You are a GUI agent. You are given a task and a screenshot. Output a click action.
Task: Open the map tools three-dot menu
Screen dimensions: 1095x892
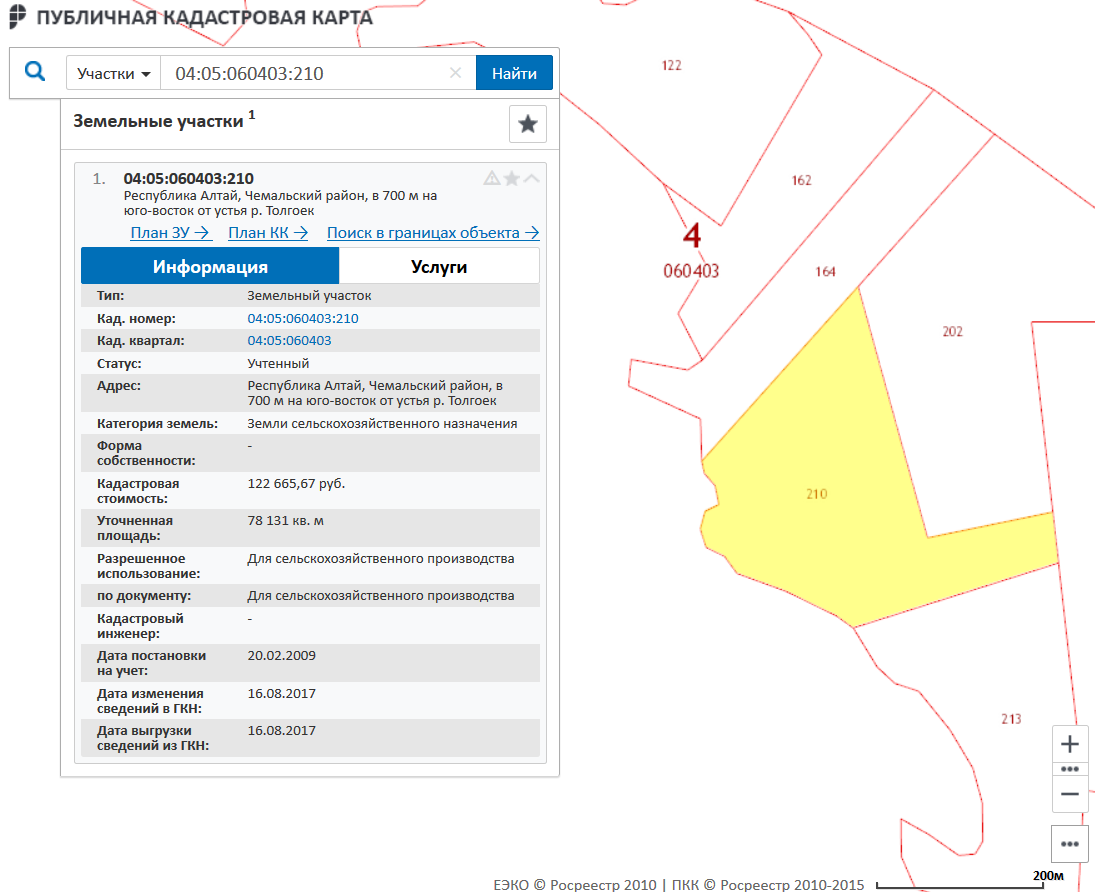[1070, 844]
